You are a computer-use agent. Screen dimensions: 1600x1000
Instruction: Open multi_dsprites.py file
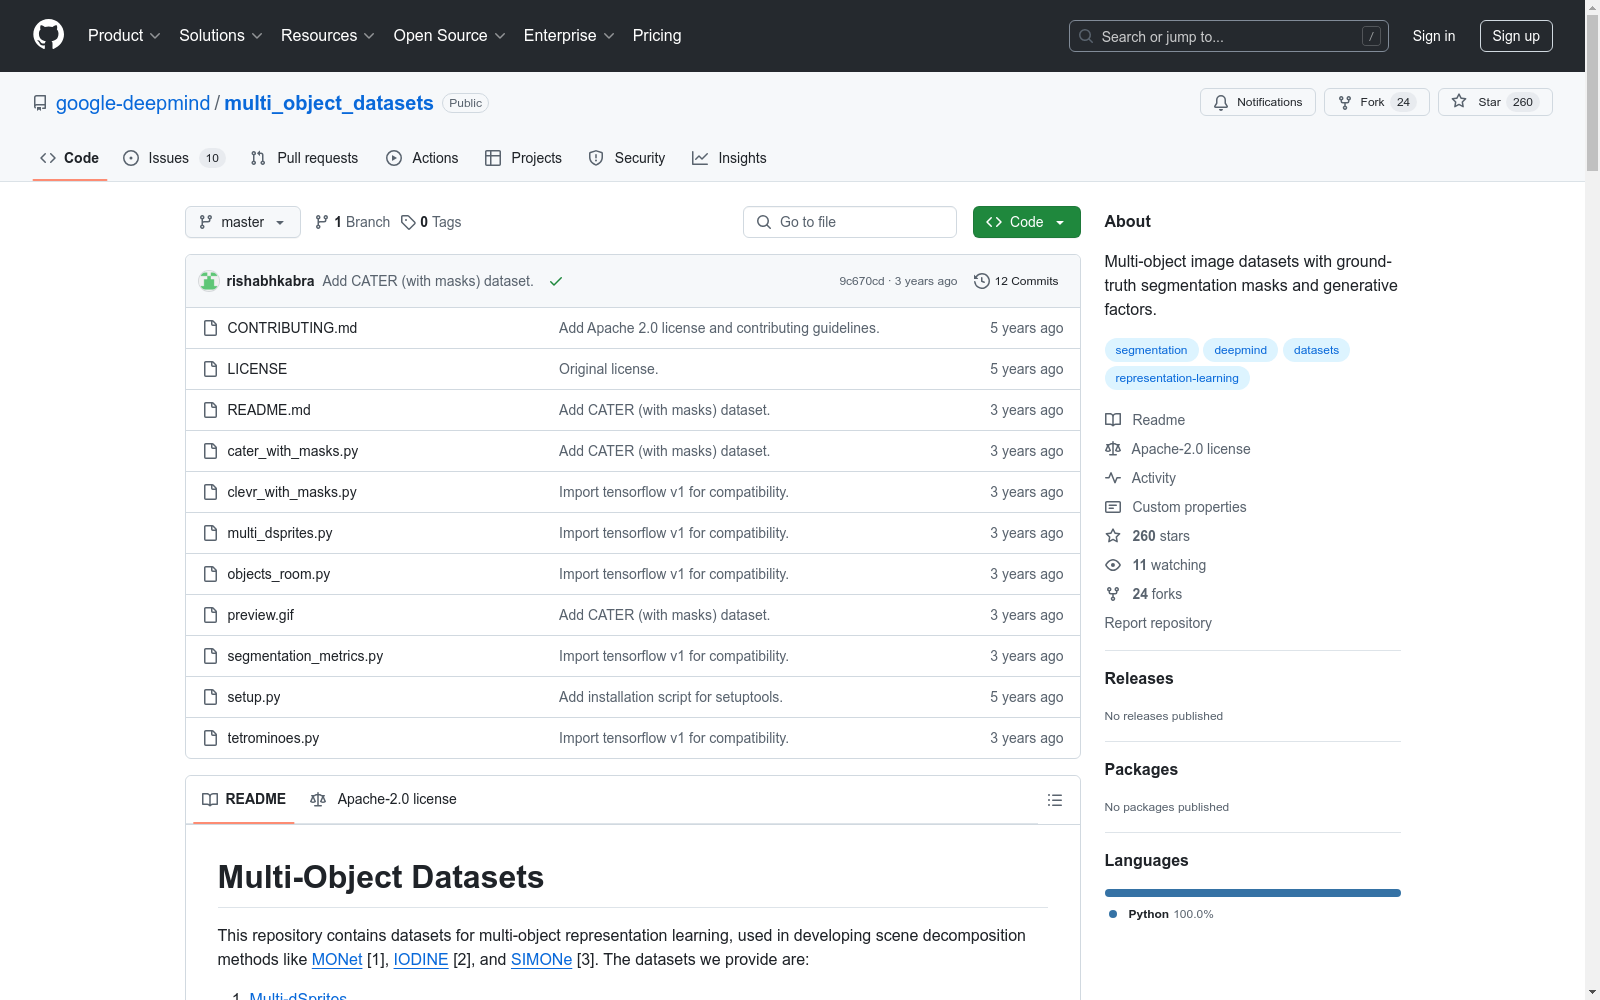pos(280,533)
